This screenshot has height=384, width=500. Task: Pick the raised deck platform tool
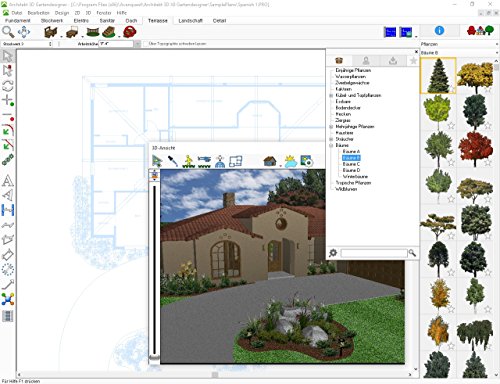pyautogui.click(x=72, y=32)
